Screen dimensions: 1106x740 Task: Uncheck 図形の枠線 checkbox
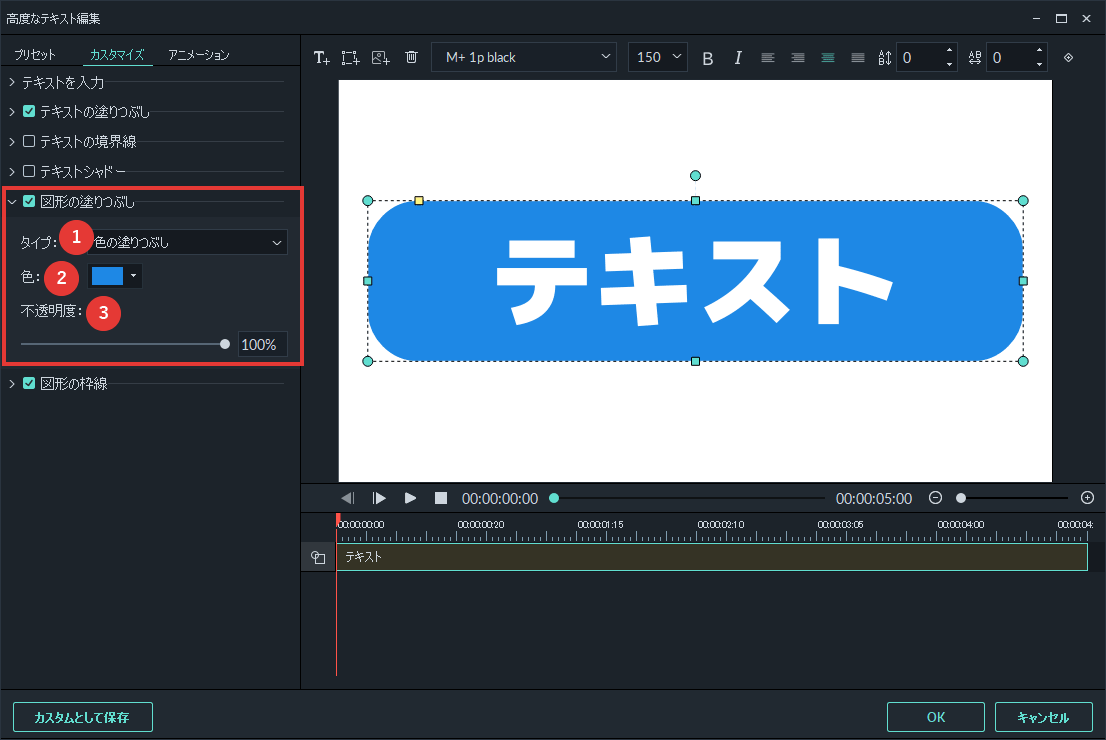tap(29, 383)
